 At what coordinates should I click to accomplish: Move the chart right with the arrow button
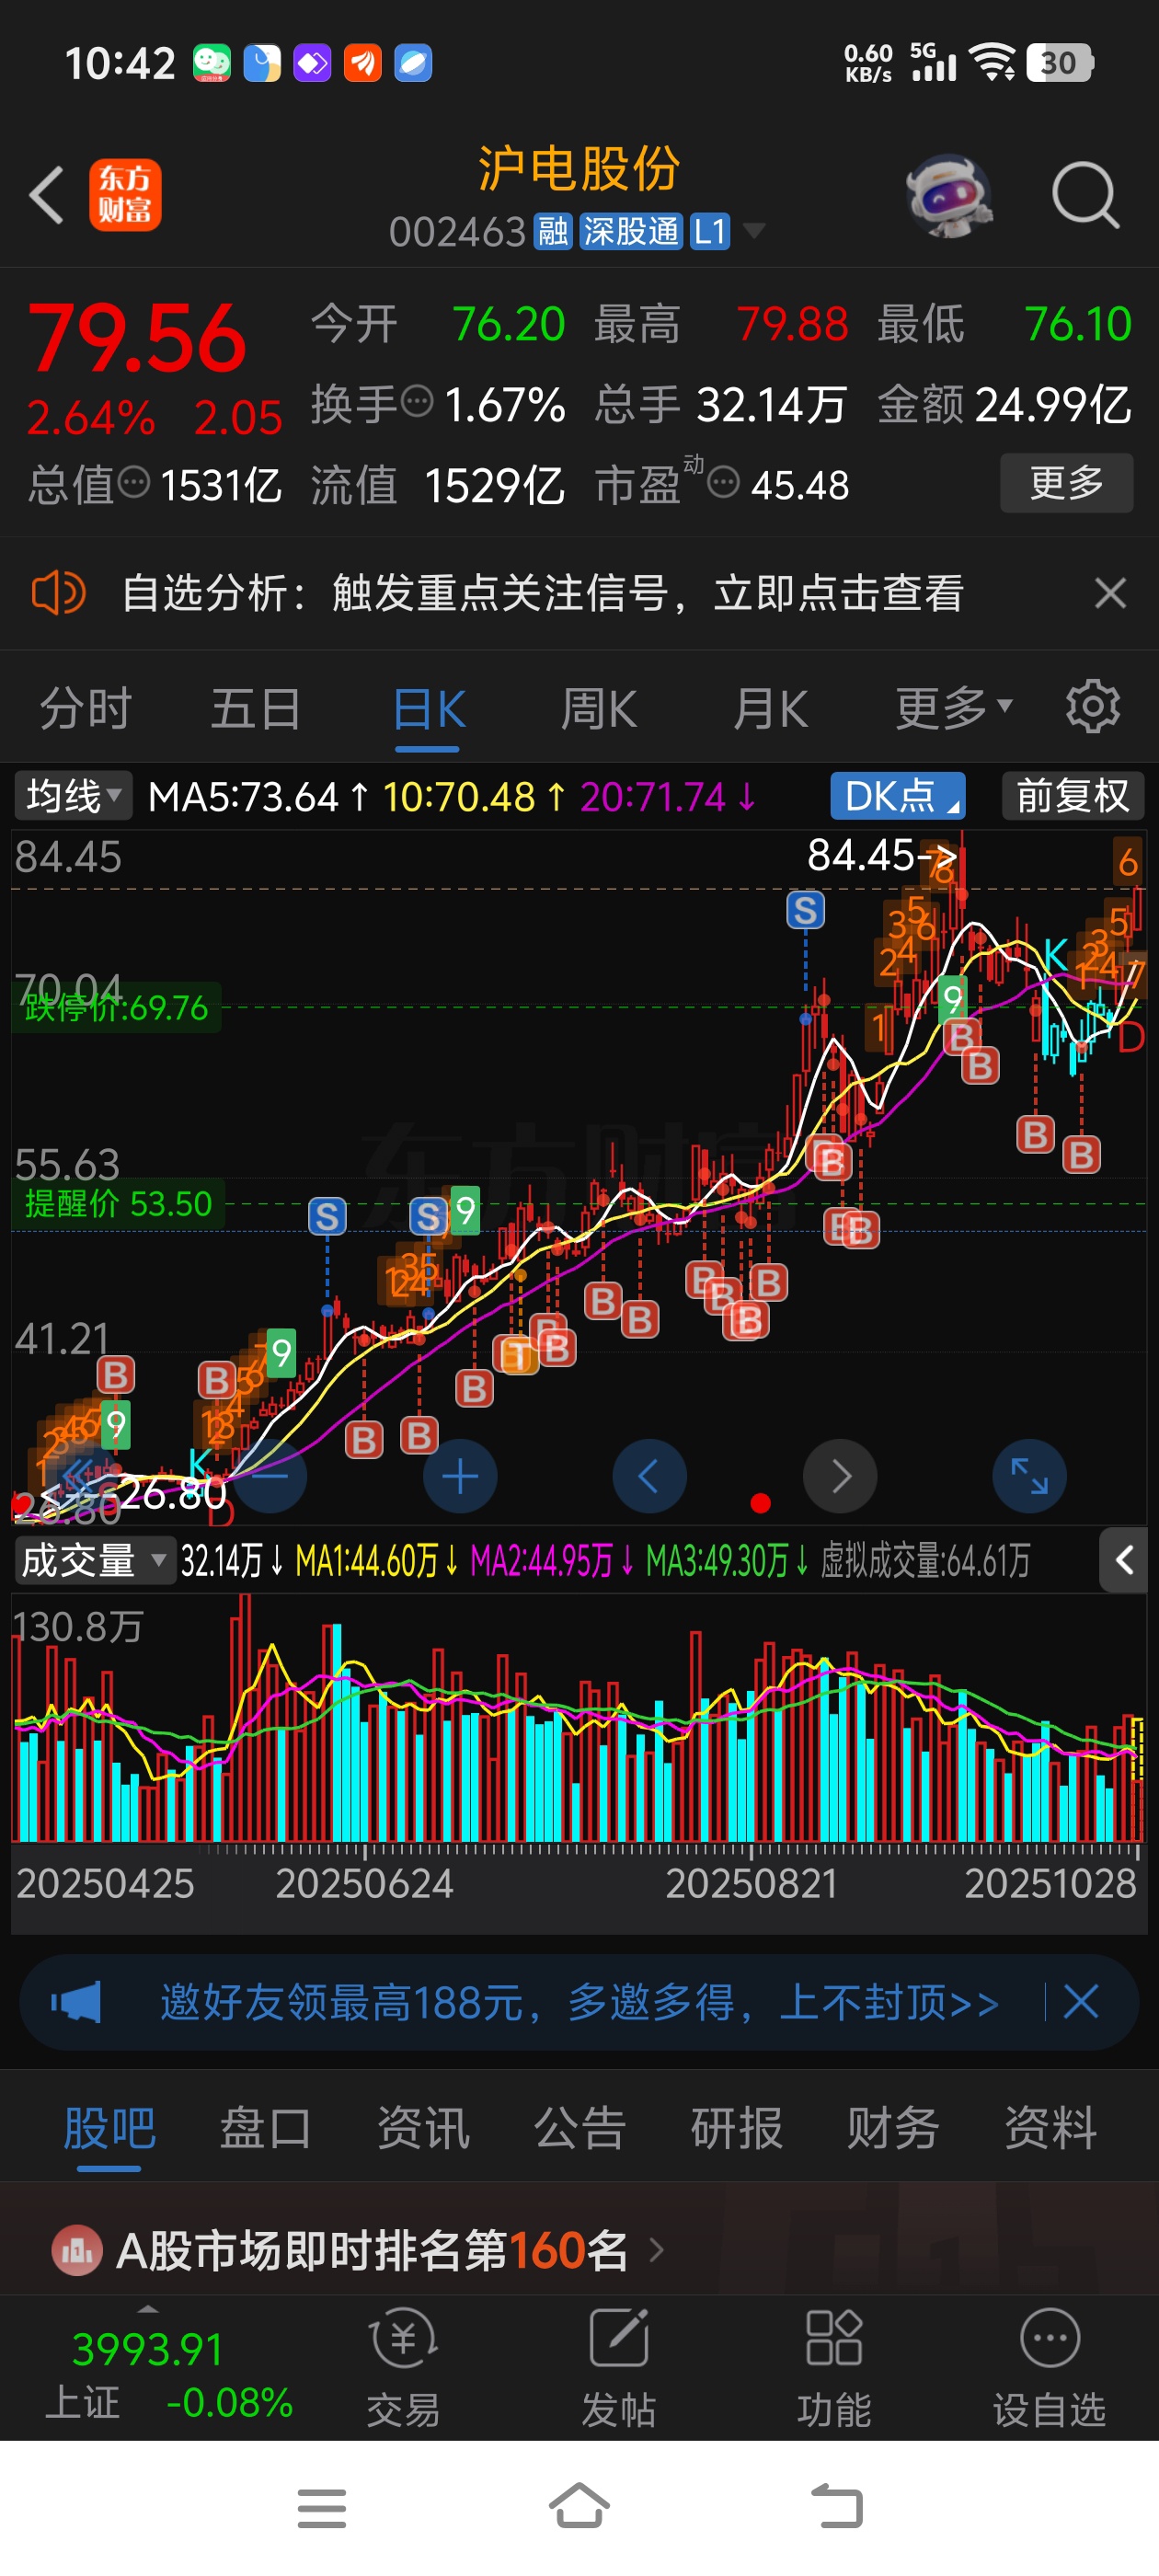[x=840, y=1476]
